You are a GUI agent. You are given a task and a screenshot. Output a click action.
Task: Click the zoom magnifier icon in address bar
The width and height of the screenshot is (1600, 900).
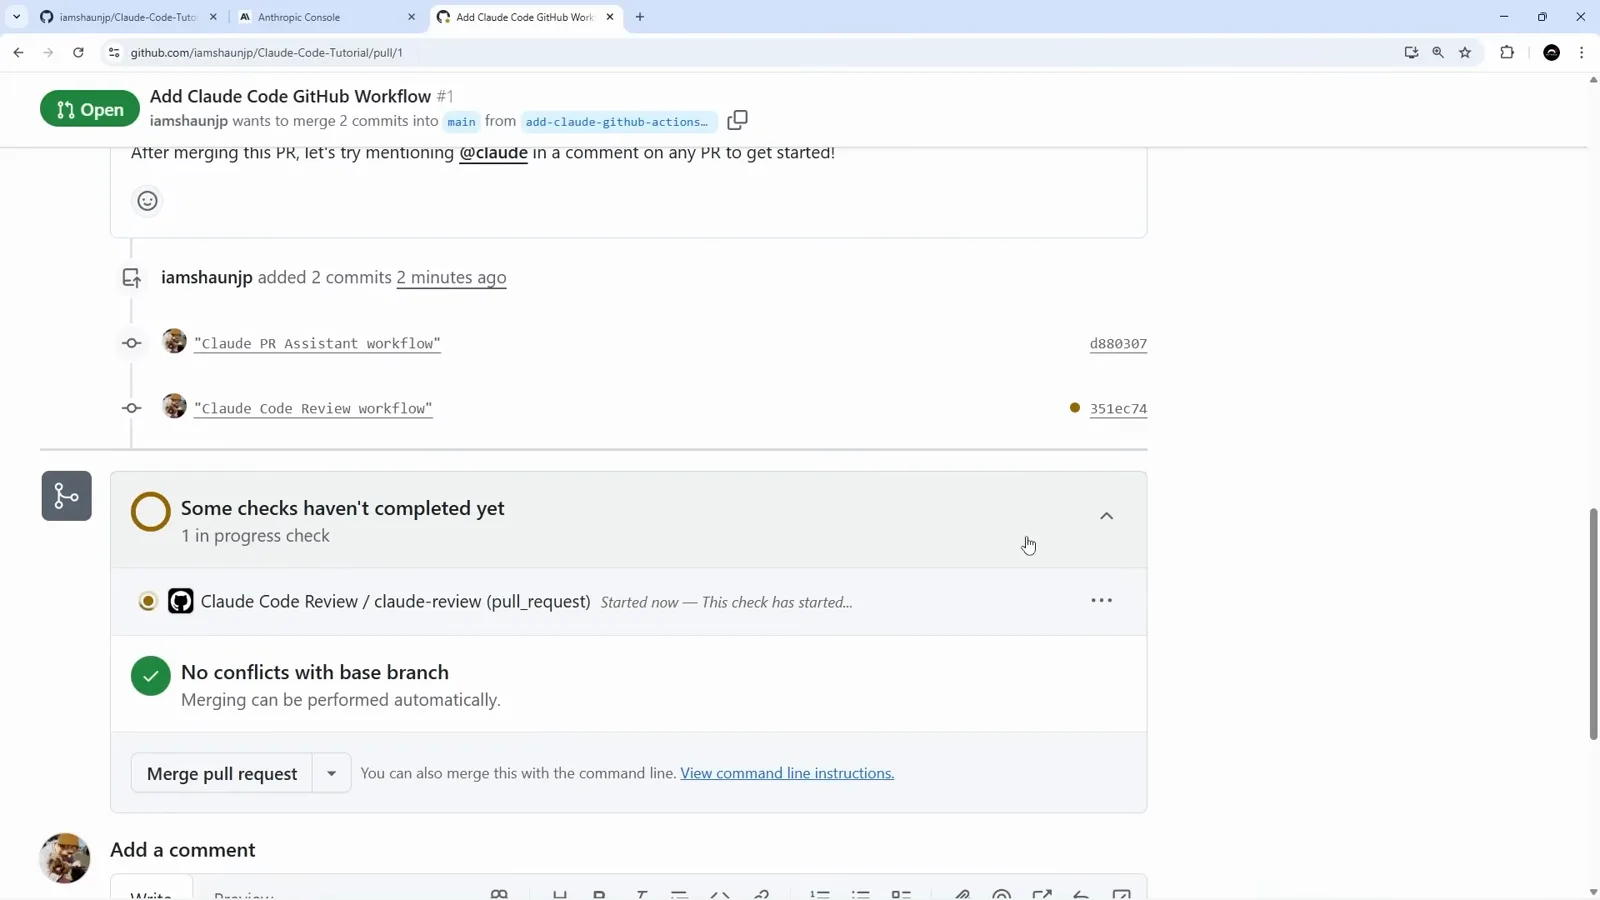pos(1438,52)
